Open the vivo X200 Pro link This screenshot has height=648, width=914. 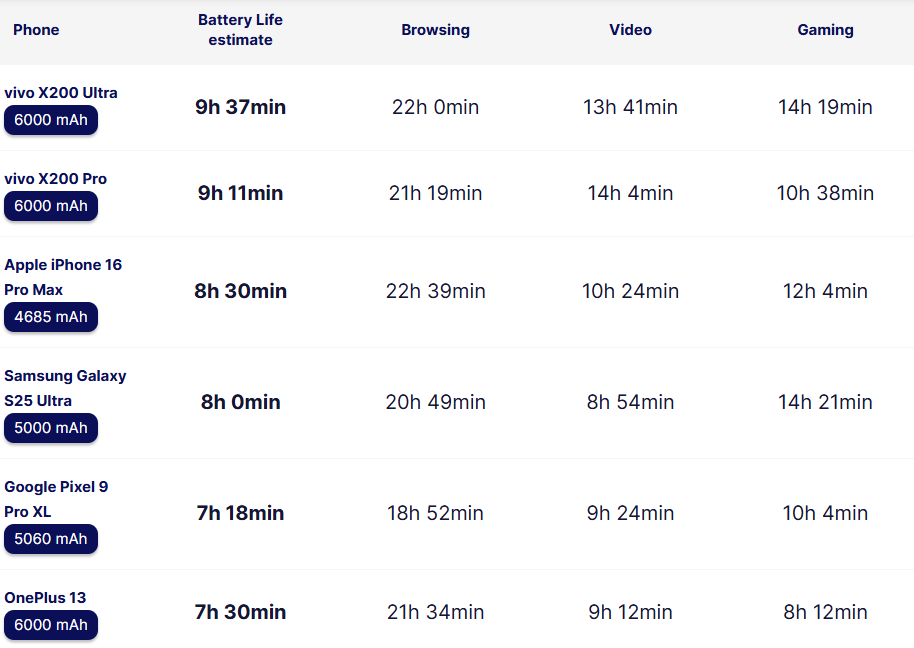pos(56,179)
